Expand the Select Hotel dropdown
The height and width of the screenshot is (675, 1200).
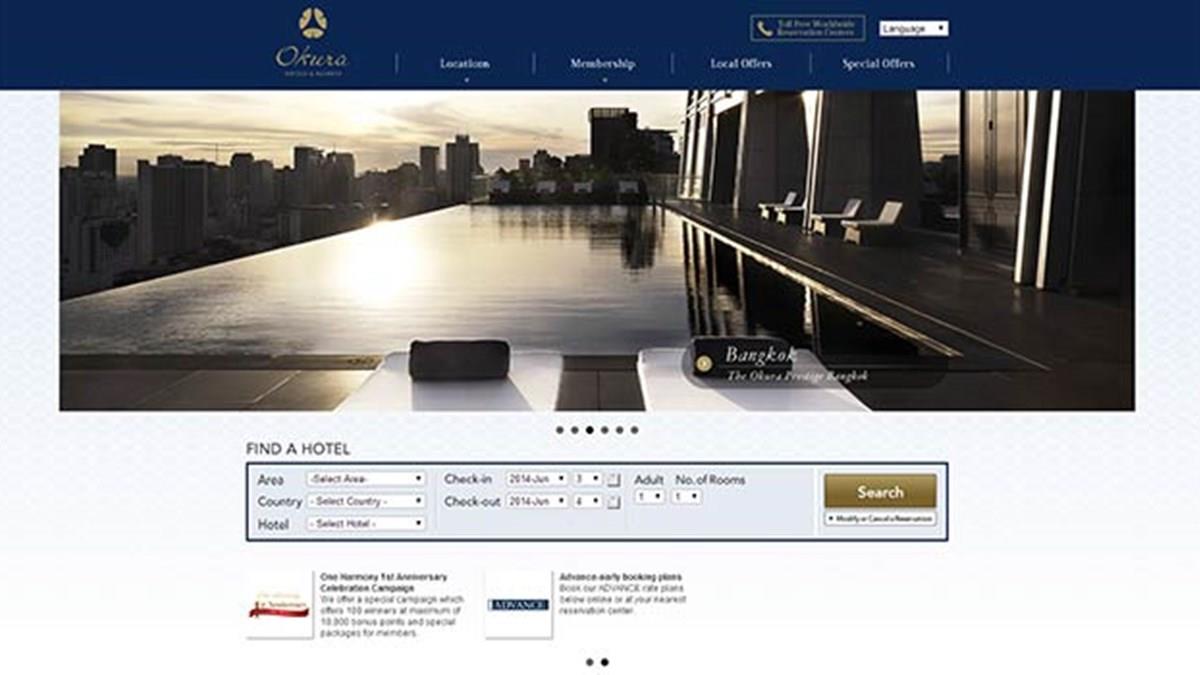tap(366, 524)
